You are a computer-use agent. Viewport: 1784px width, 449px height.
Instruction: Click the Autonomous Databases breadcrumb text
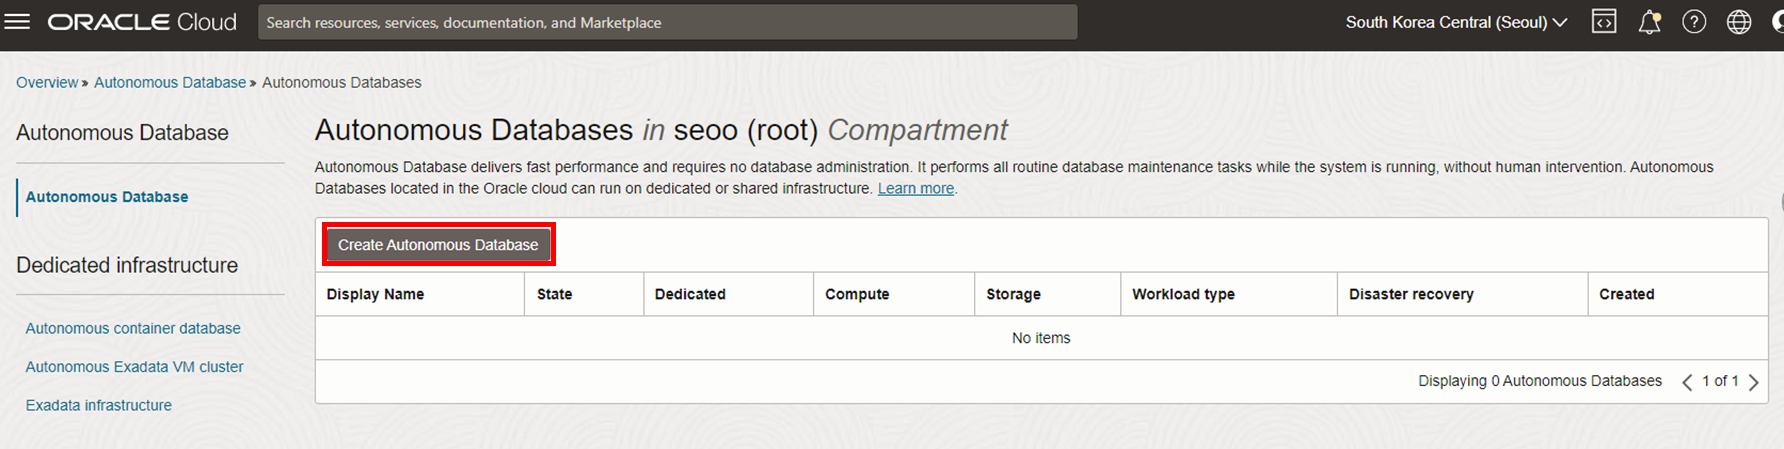pyautogui.click(x=342, y=82)
